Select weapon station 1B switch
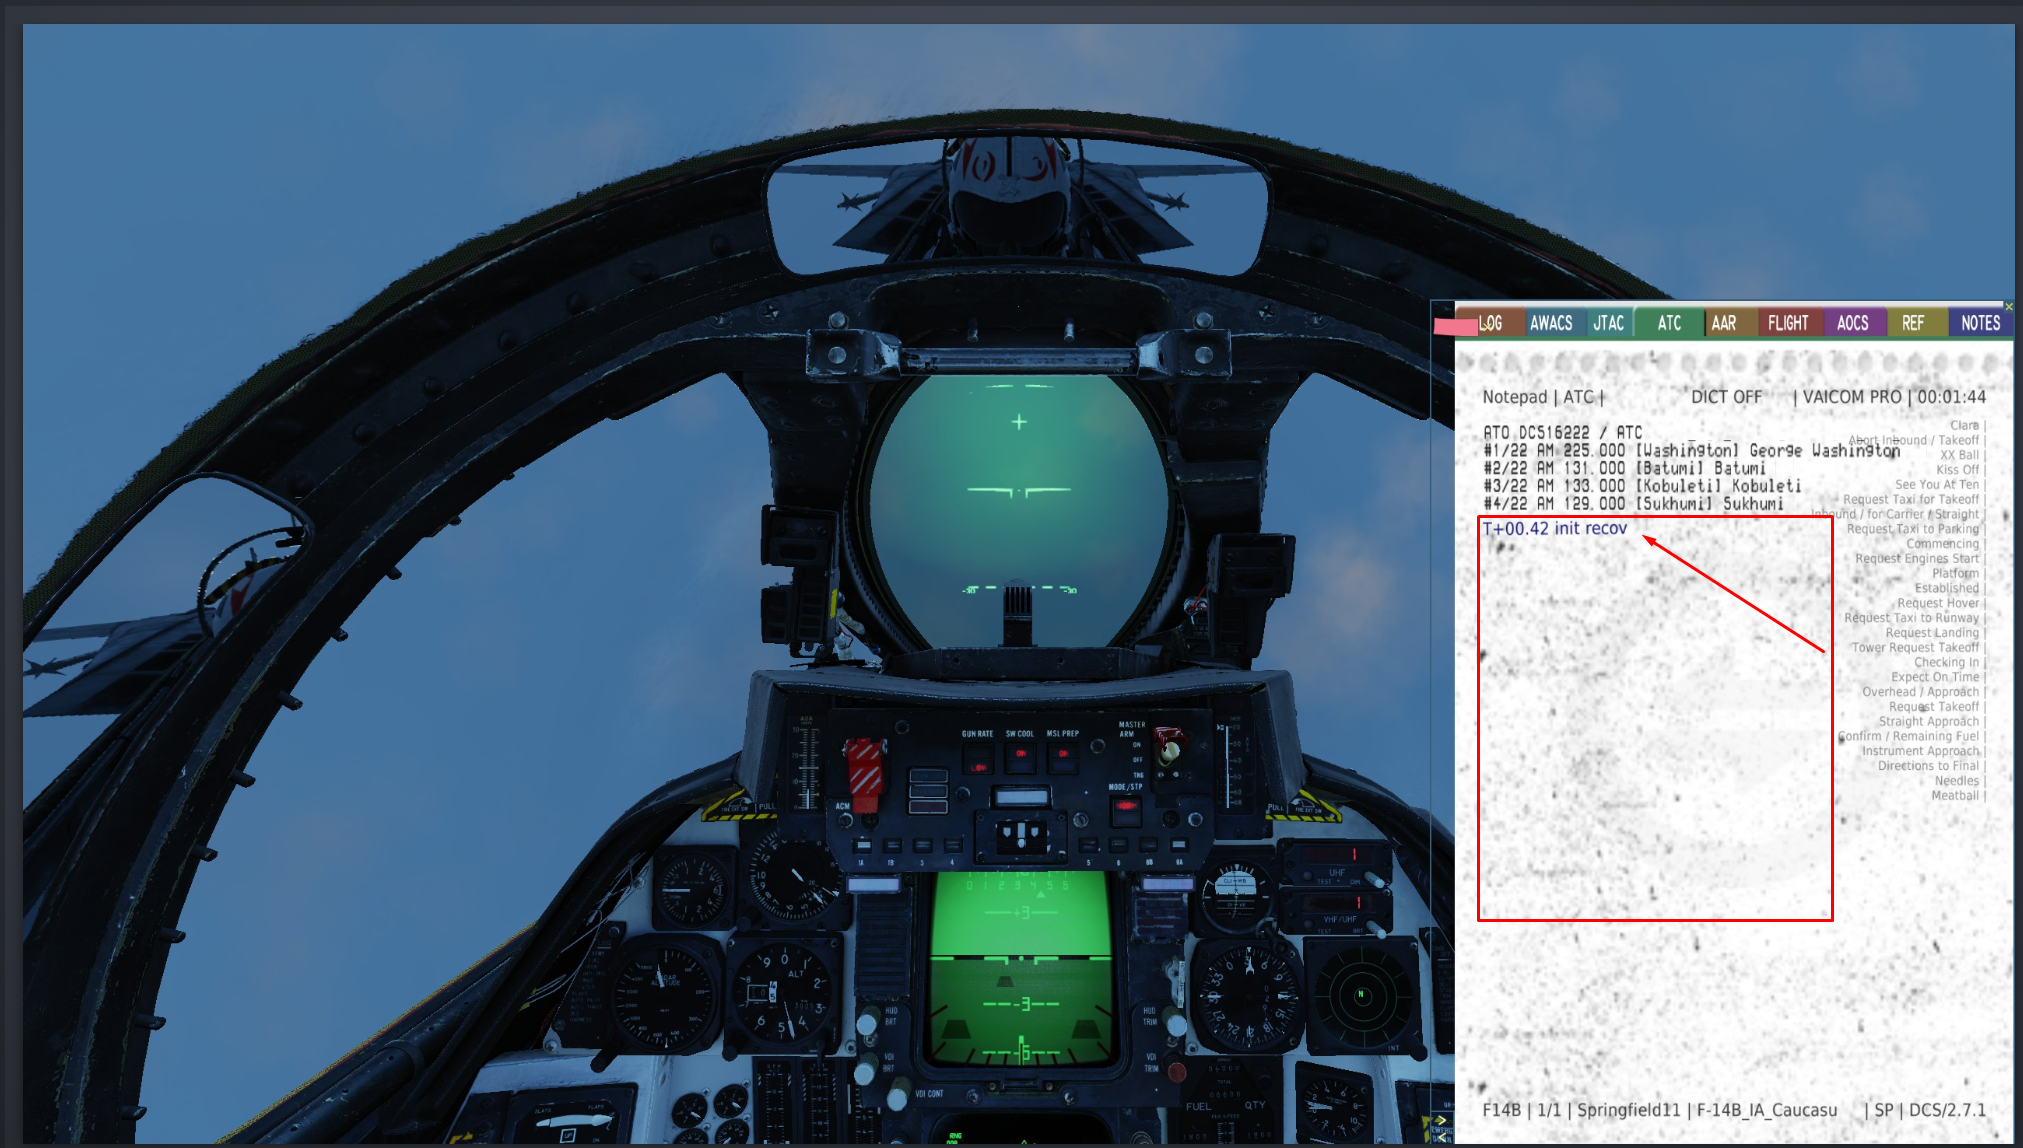Viewport: 2023px width, 1148px height. 890,846
